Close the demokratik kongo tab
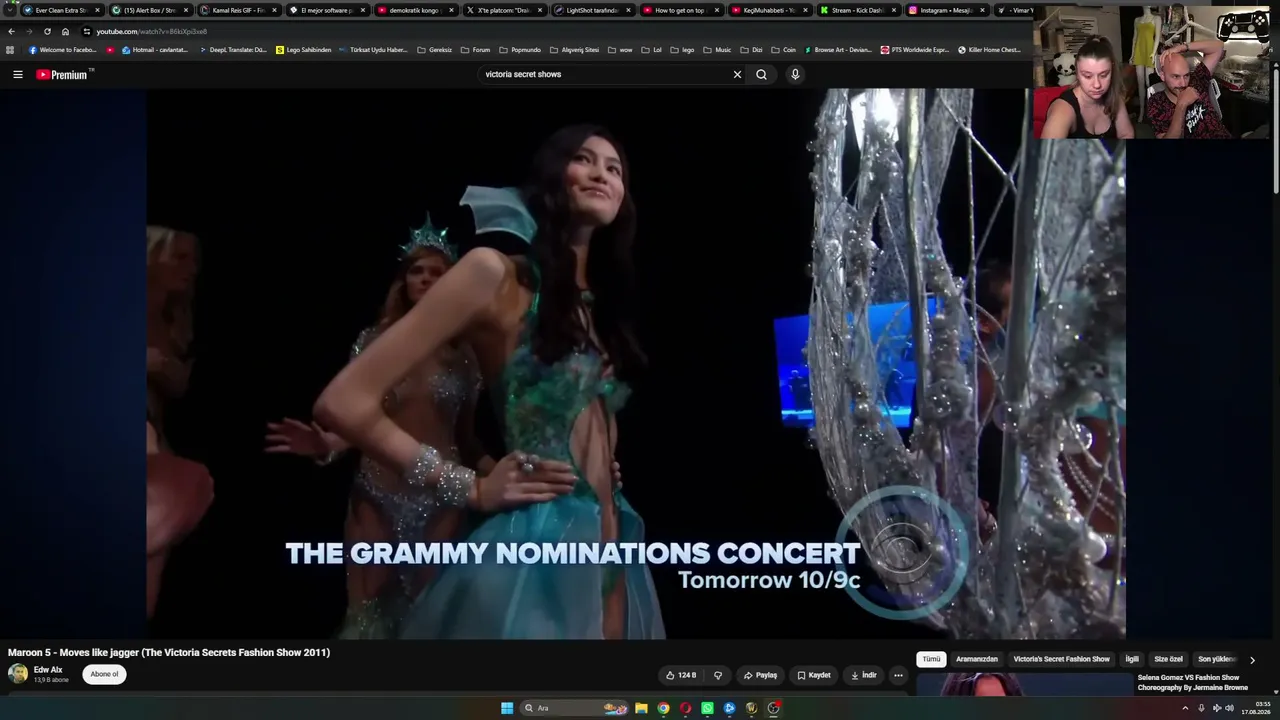This screenshot has width=1280, height=720. (x=451, y=10)
